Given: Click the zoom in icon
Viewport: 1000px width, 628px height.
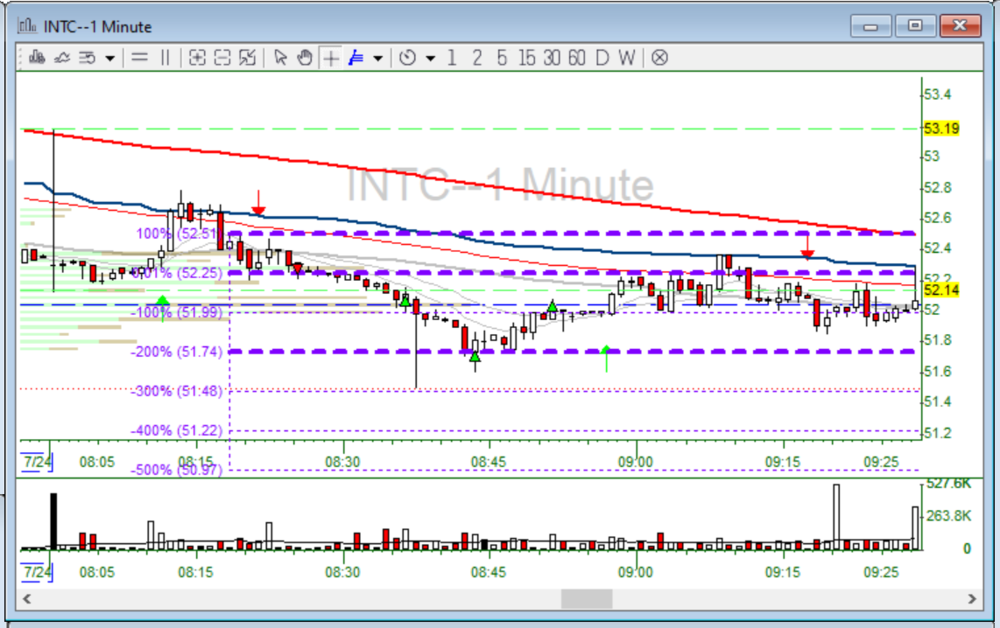Looking at the screenshot, I should pyautogui.click(x=197, y=58).
